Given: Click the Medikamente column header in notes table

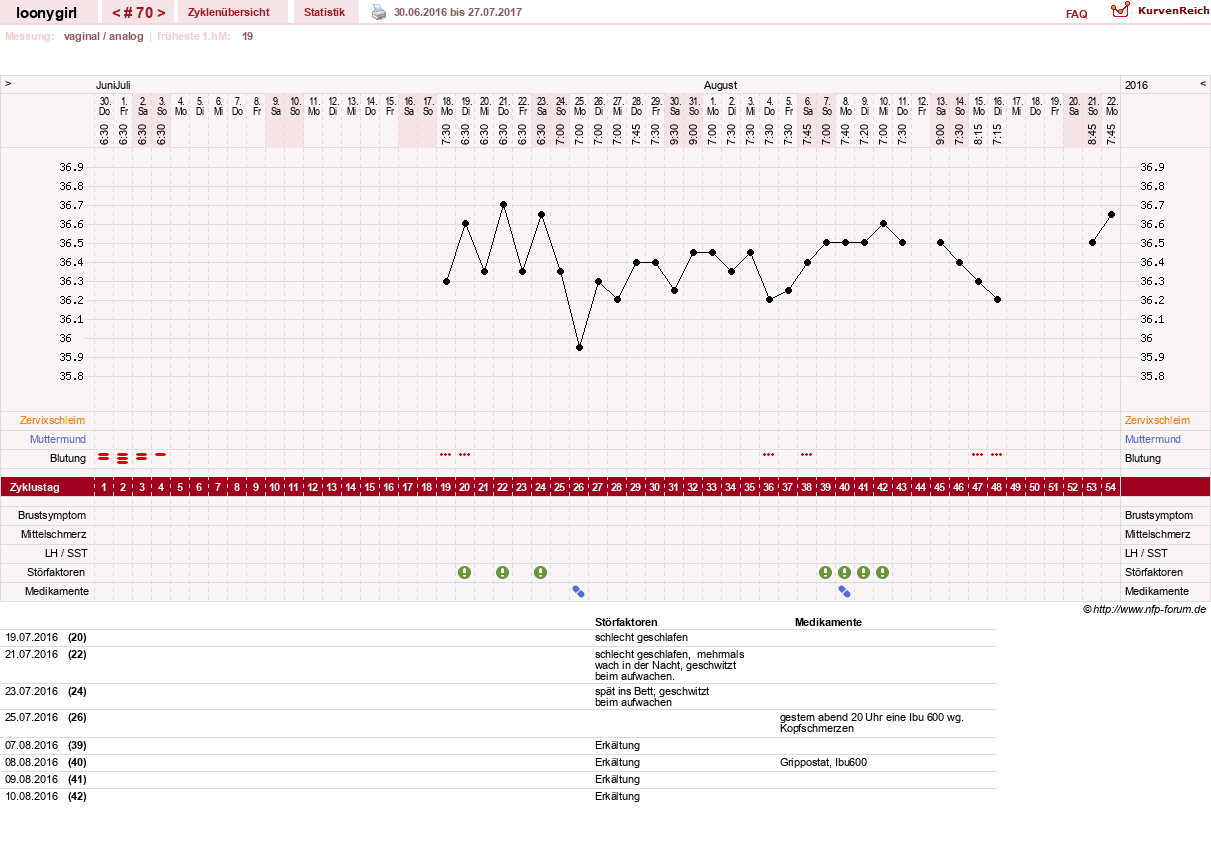Looking at the screenshot, I should click(x=828, y=622).
